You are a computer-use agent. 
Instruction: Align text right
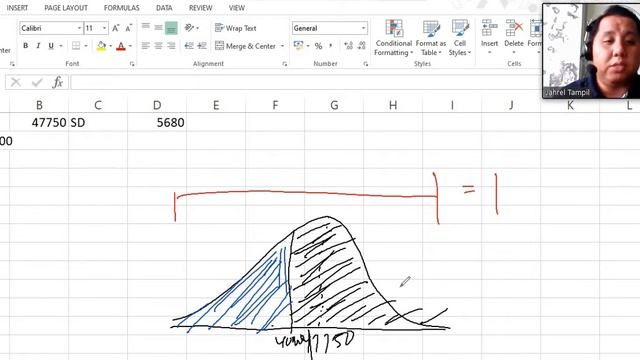pyautogui.click(x=171, y=46)
